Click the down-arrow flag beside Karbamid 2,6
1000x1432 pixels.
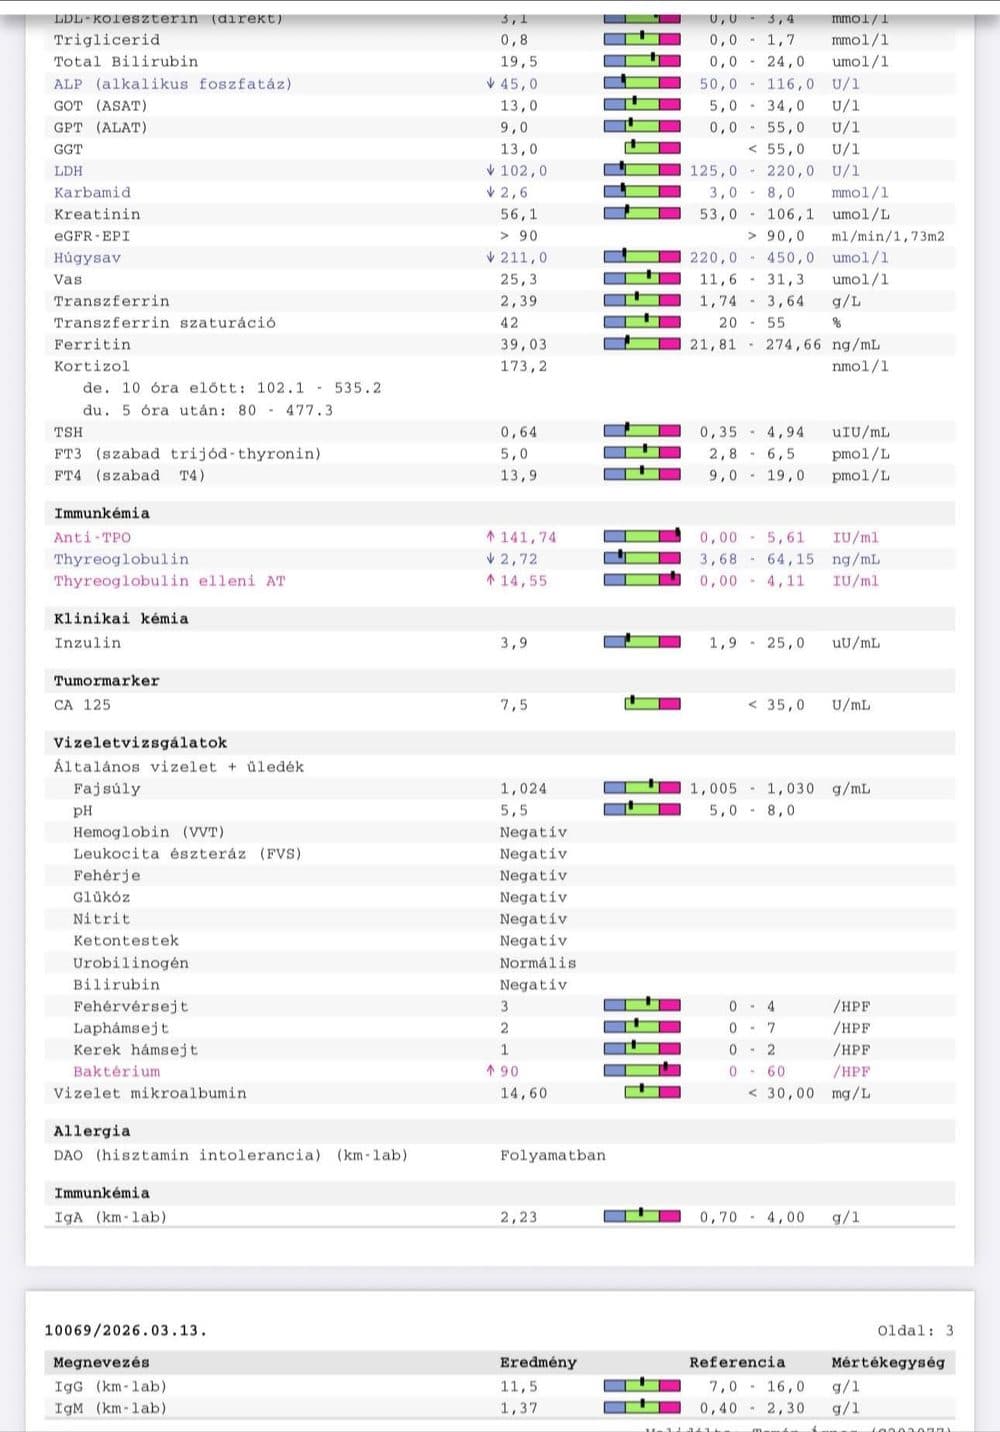(490, 192)
